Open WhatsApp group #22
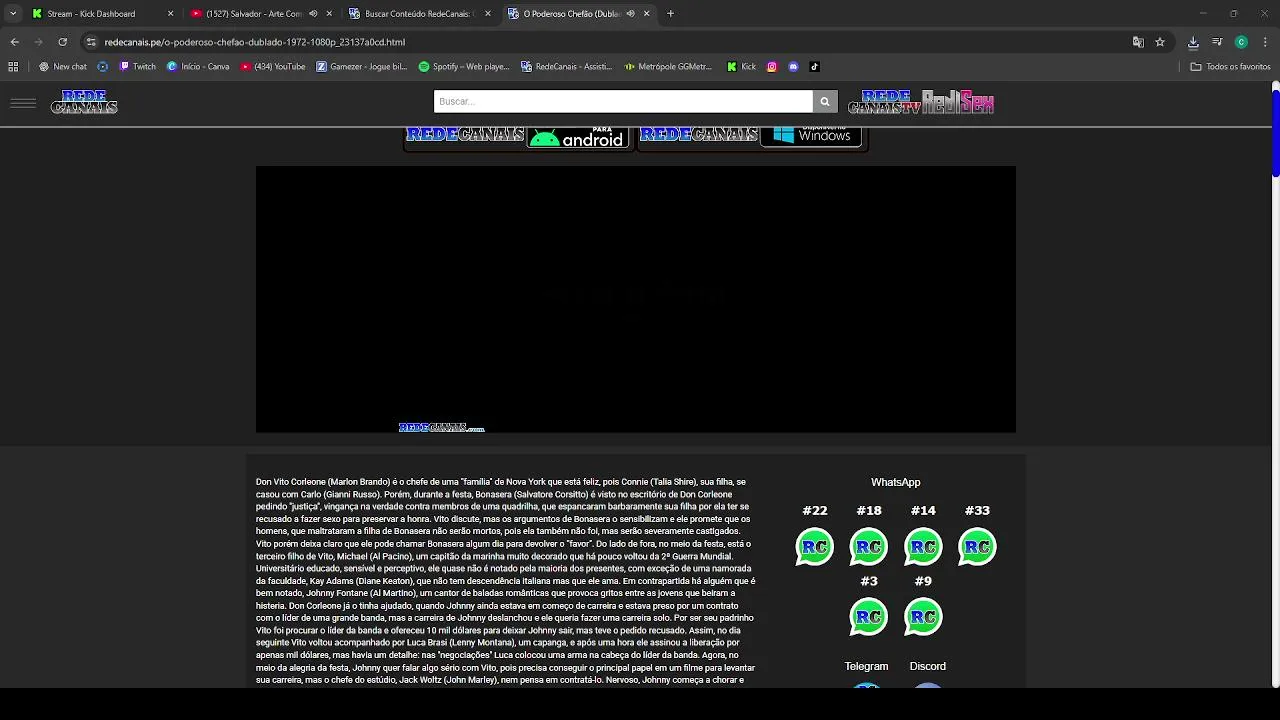 point(815,546)
